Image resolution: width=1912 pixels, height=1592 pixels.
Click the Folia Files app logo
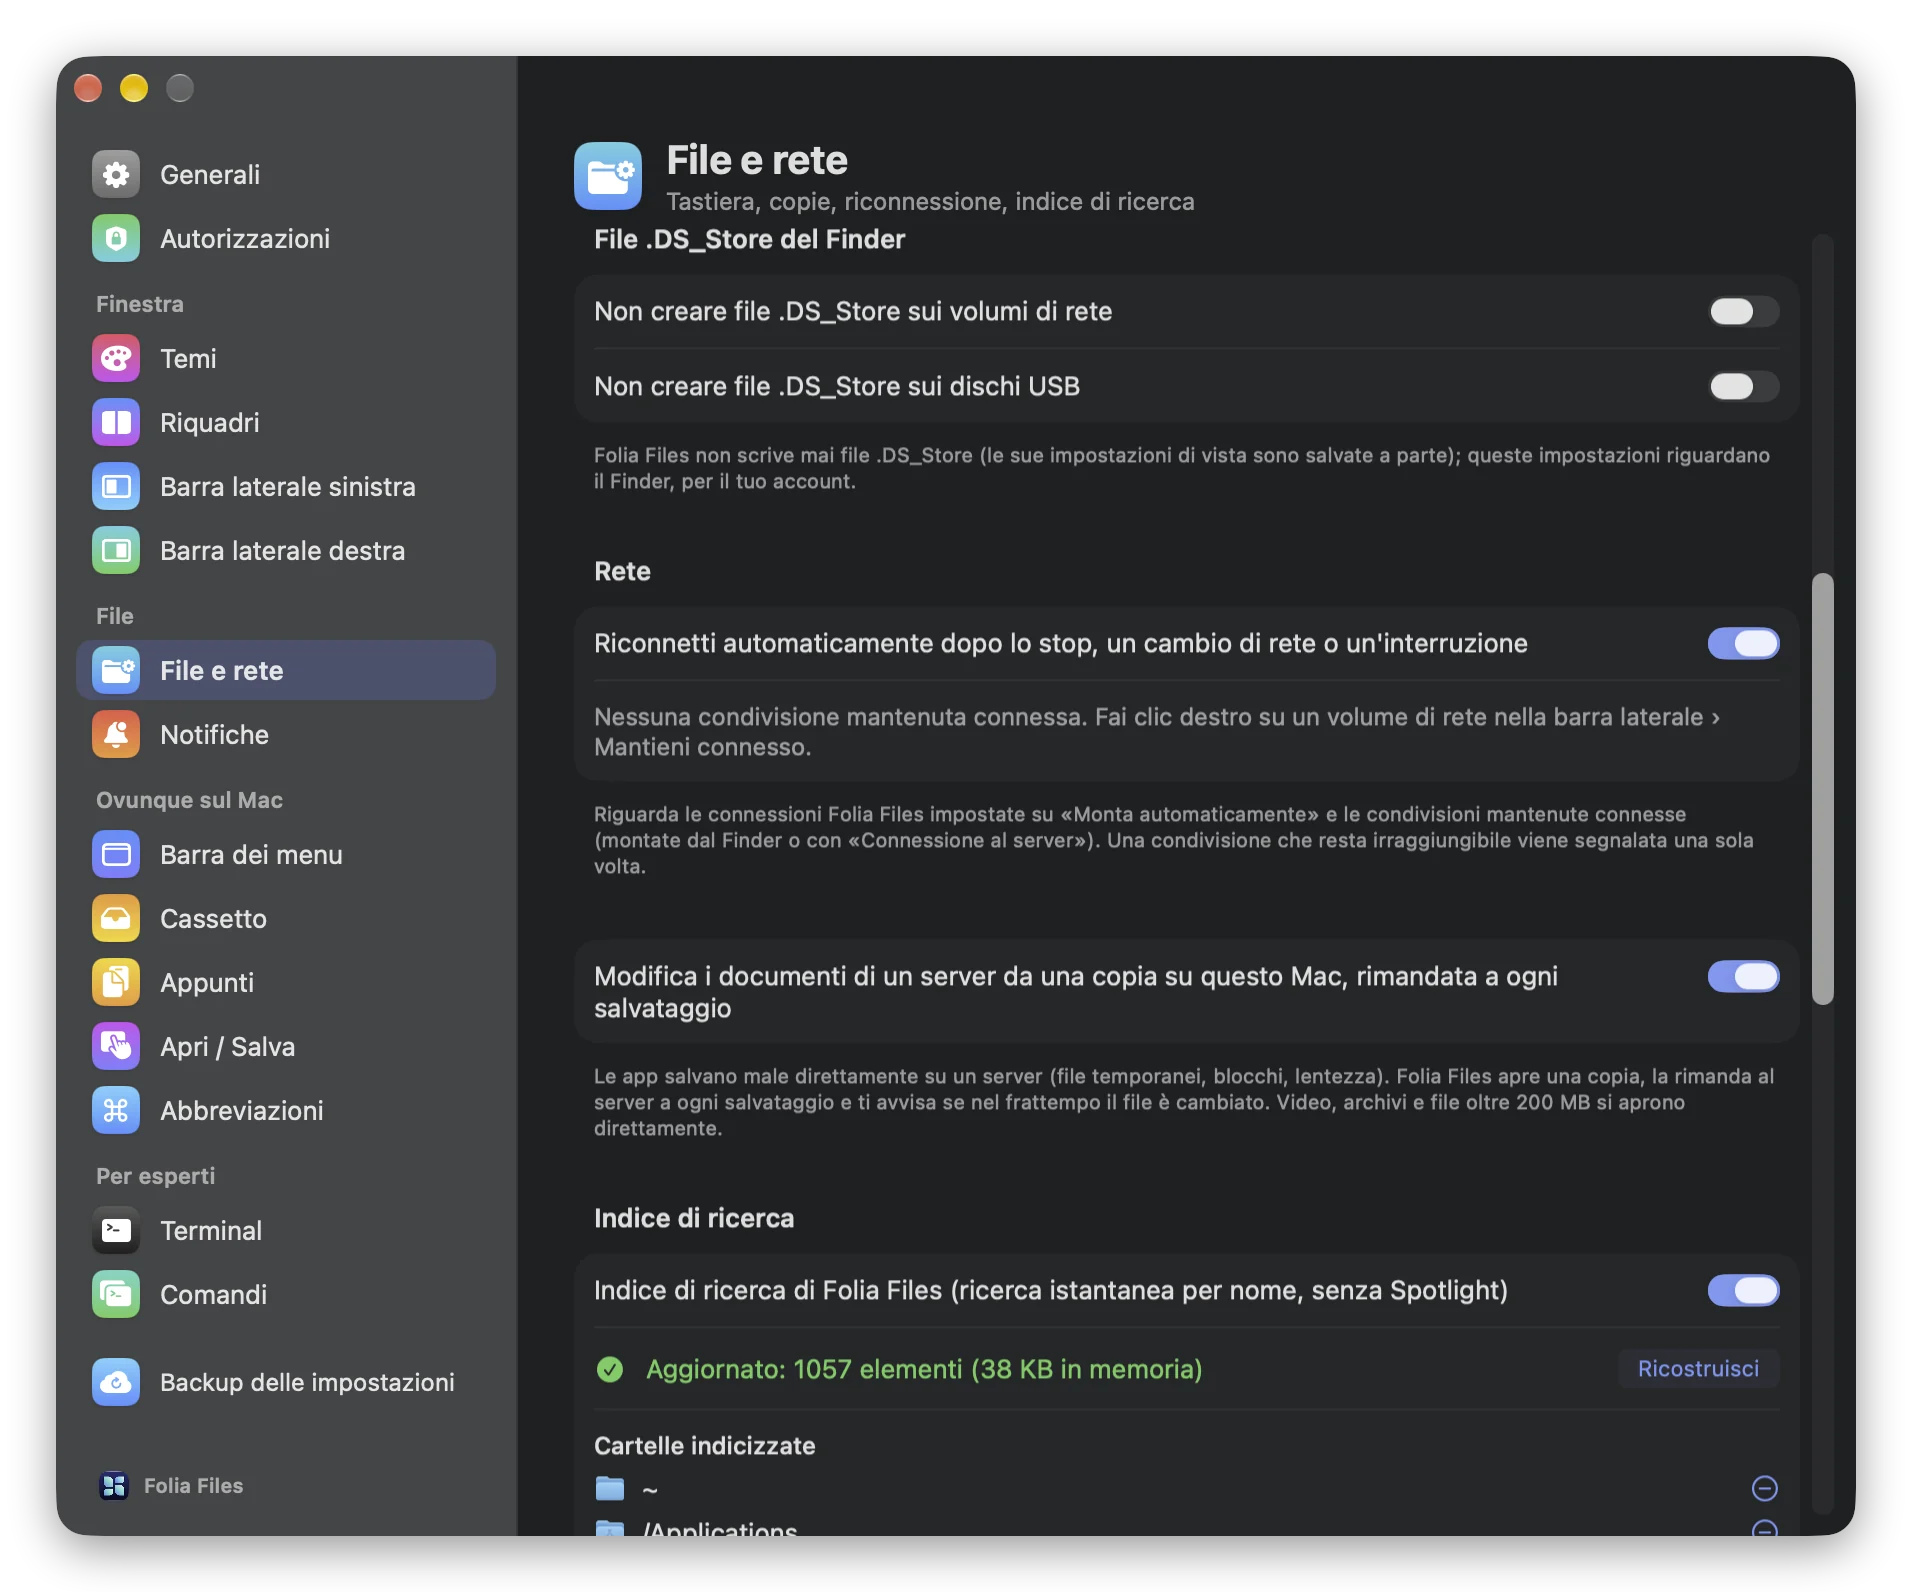tap(114, 1486)
